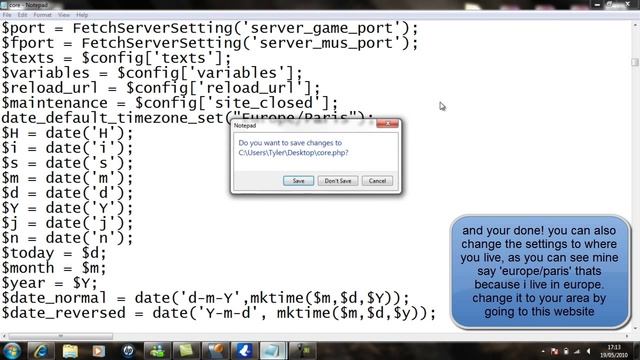Open the green Sticky Notes taskbar icon

coord(186,351)
